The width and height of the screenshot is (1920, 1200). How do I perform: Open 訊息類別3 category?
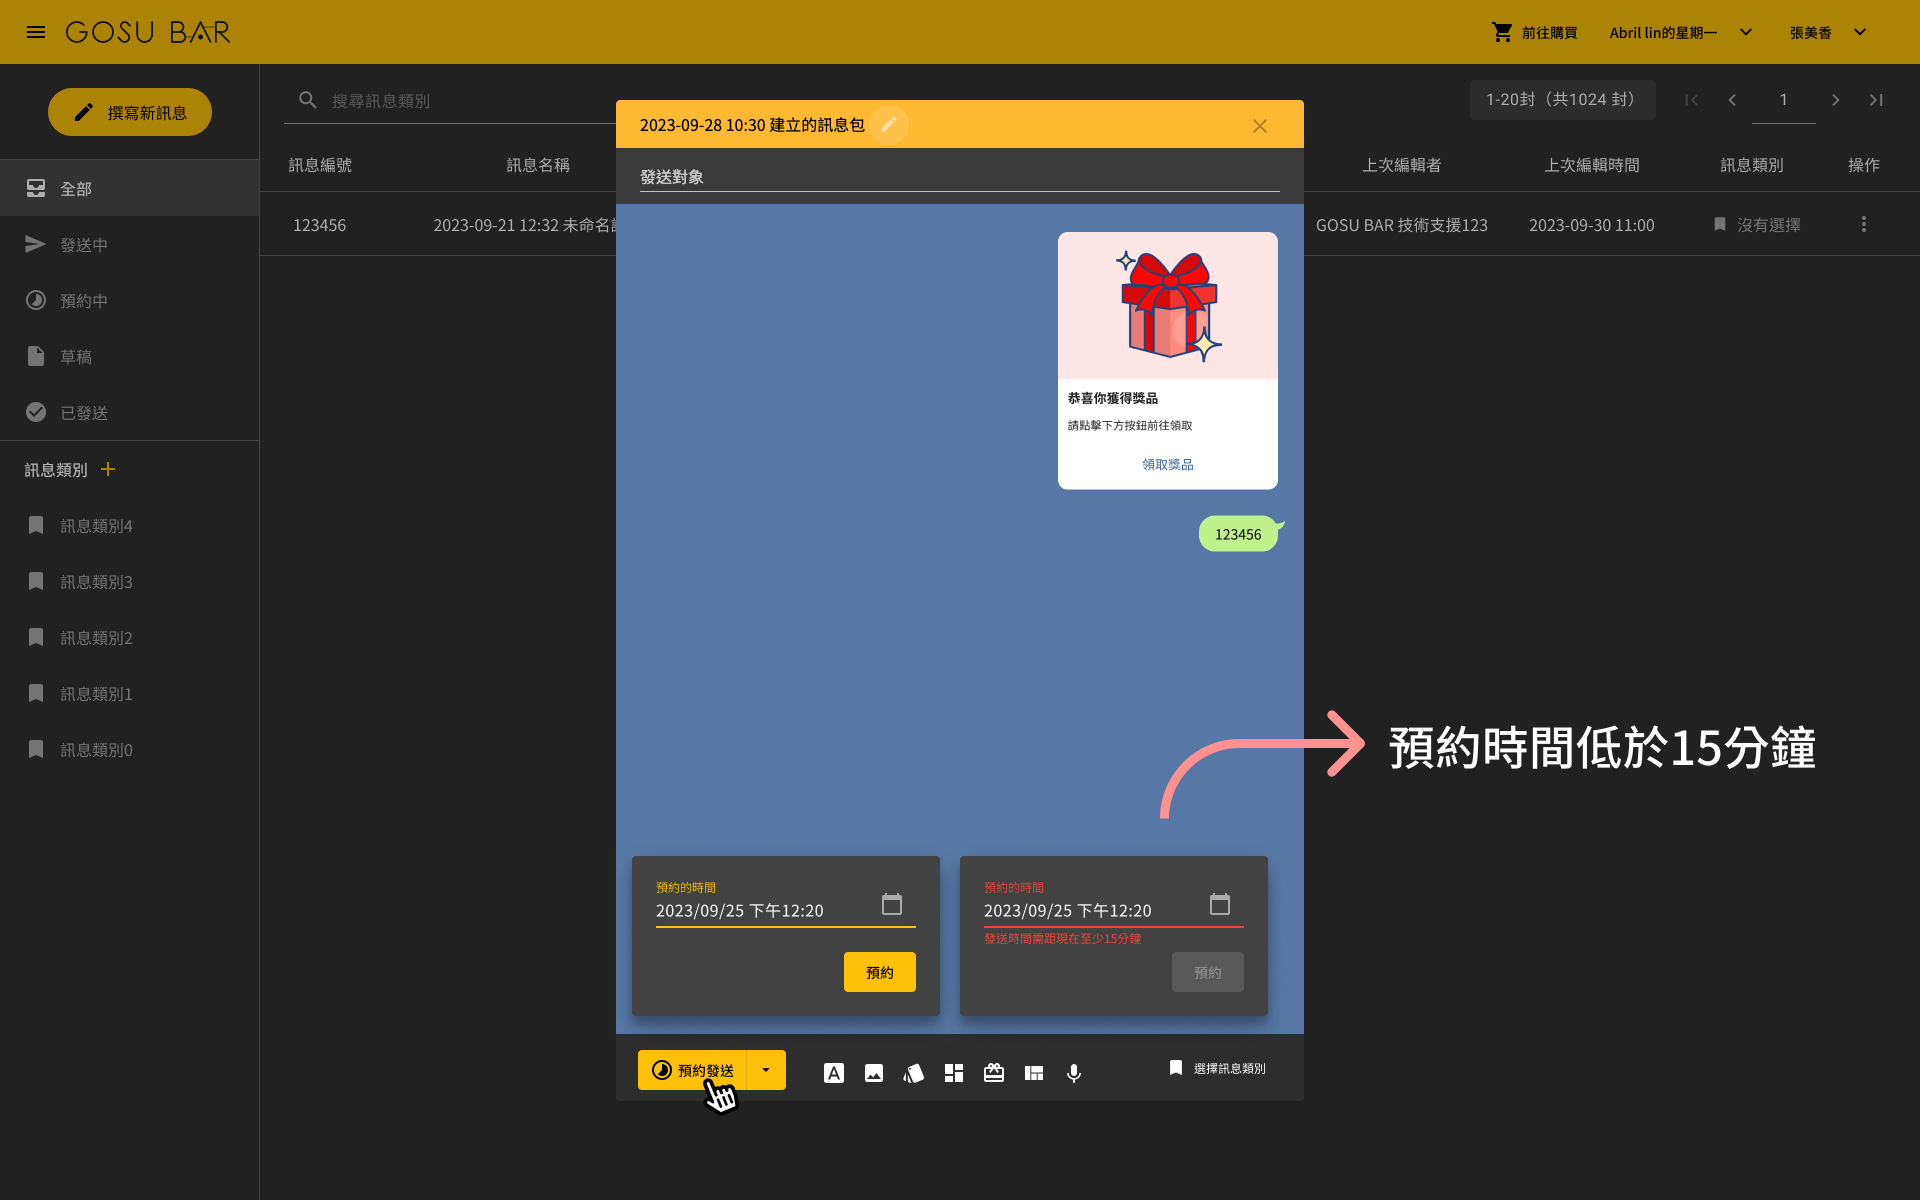(130, 581)
